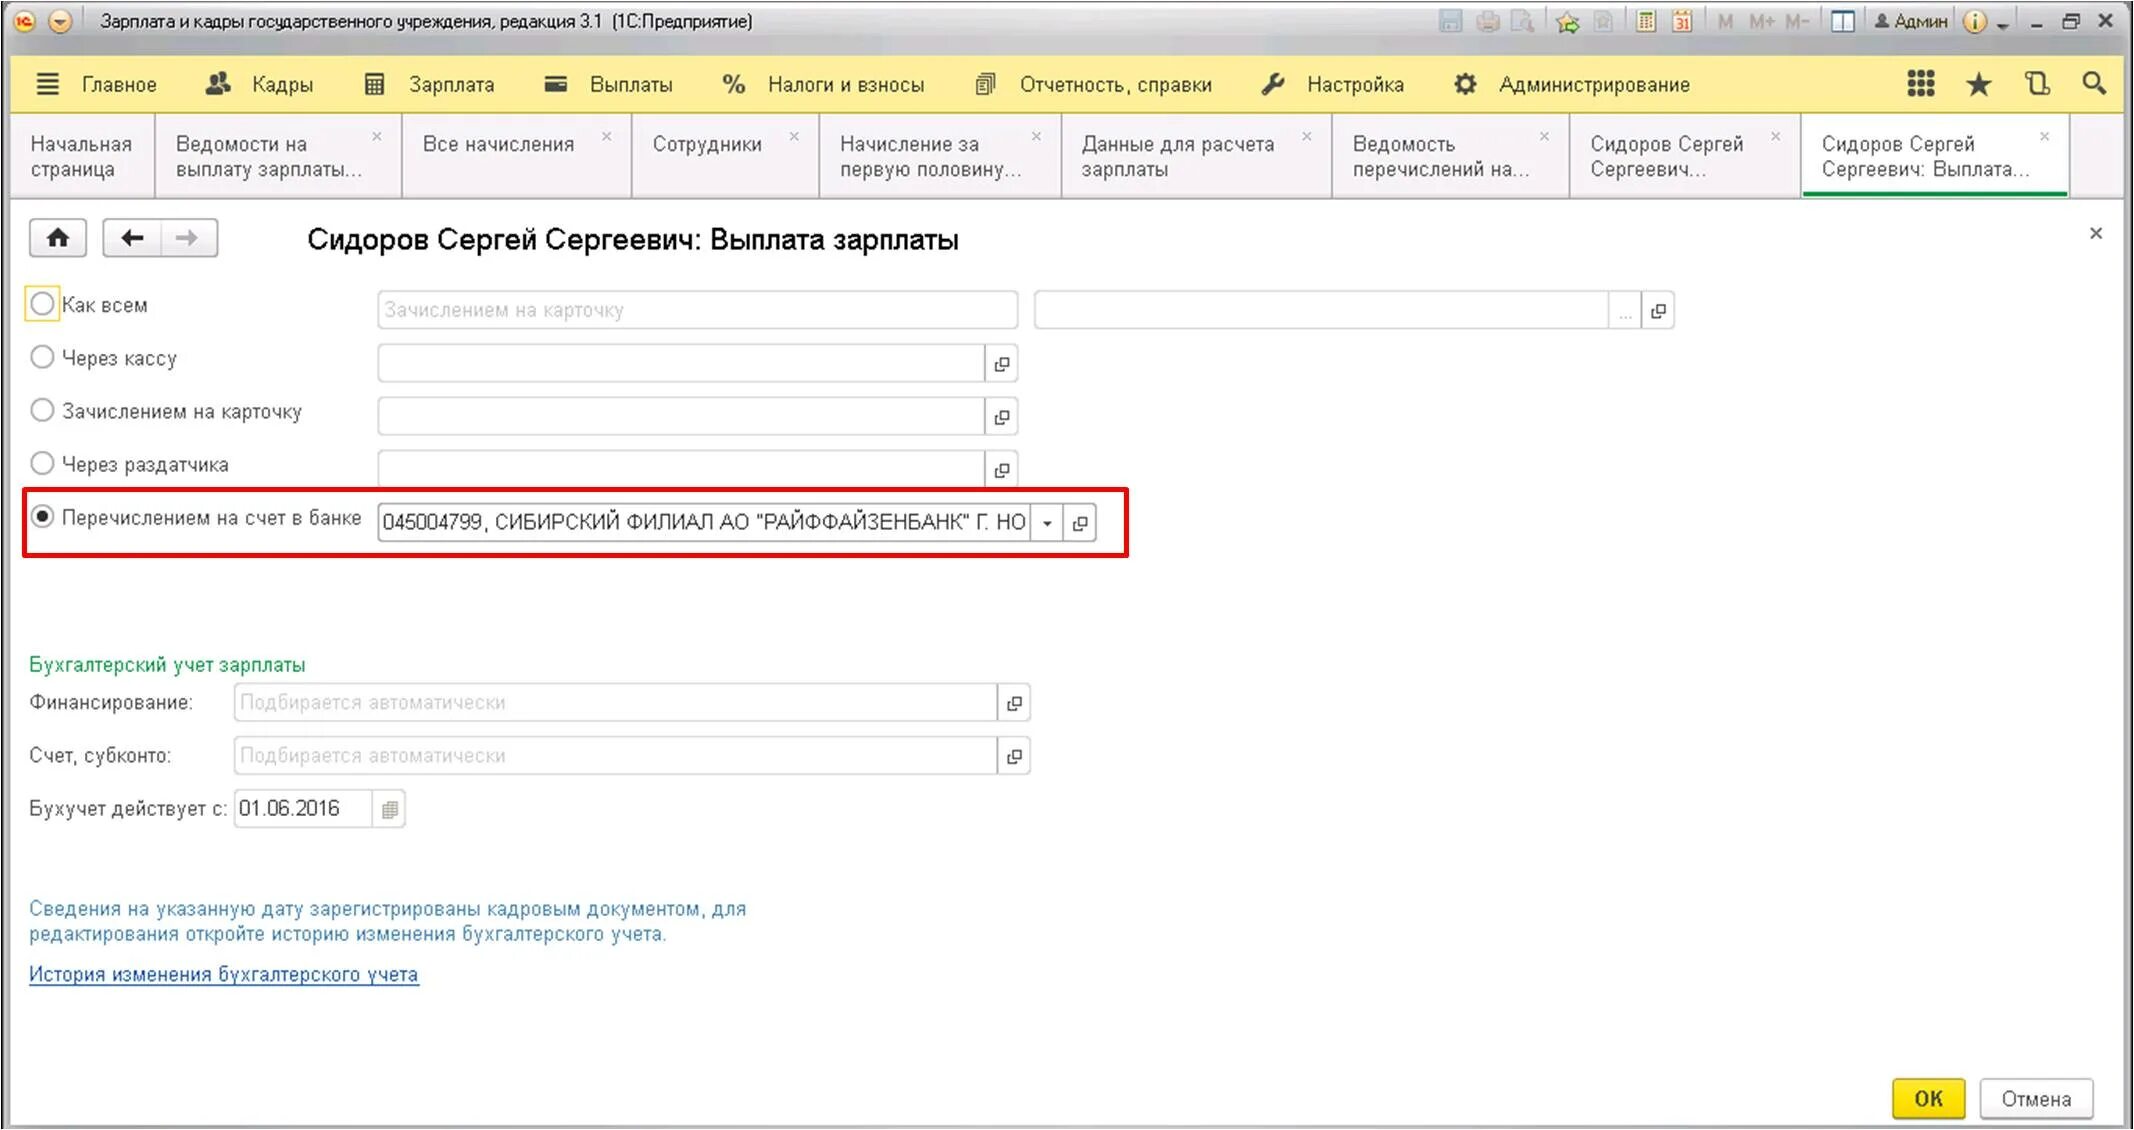The image size is (2134, 1130).
Task: Click the Финансирование input field
Action: pyautogui.click(x=614, y=703)
